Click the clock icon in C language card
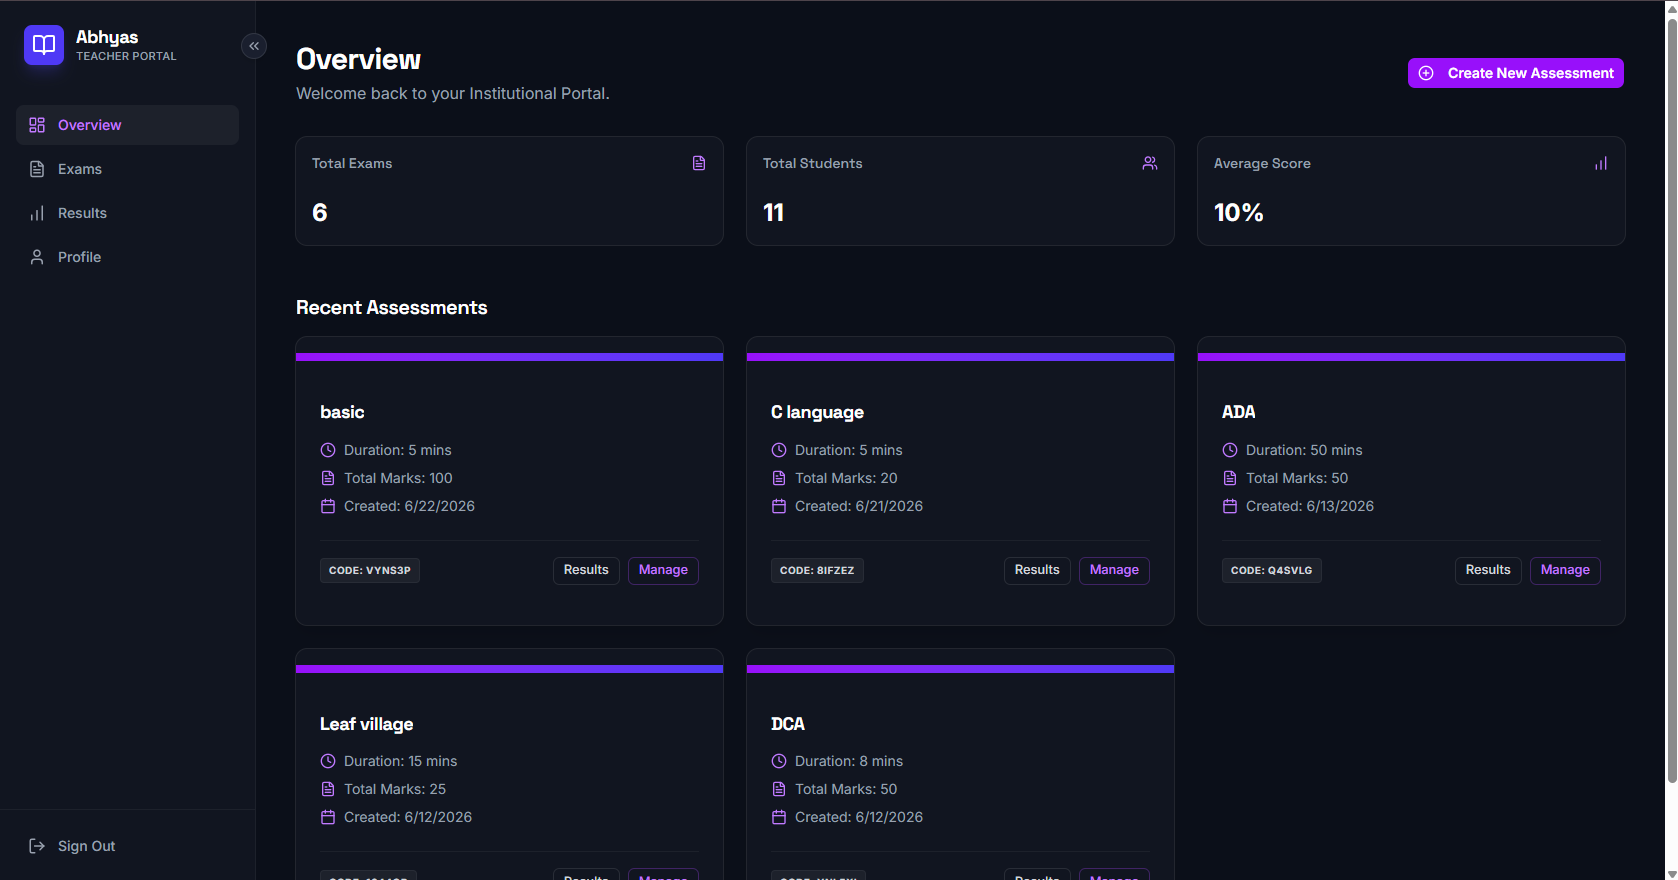 (779, 450)
